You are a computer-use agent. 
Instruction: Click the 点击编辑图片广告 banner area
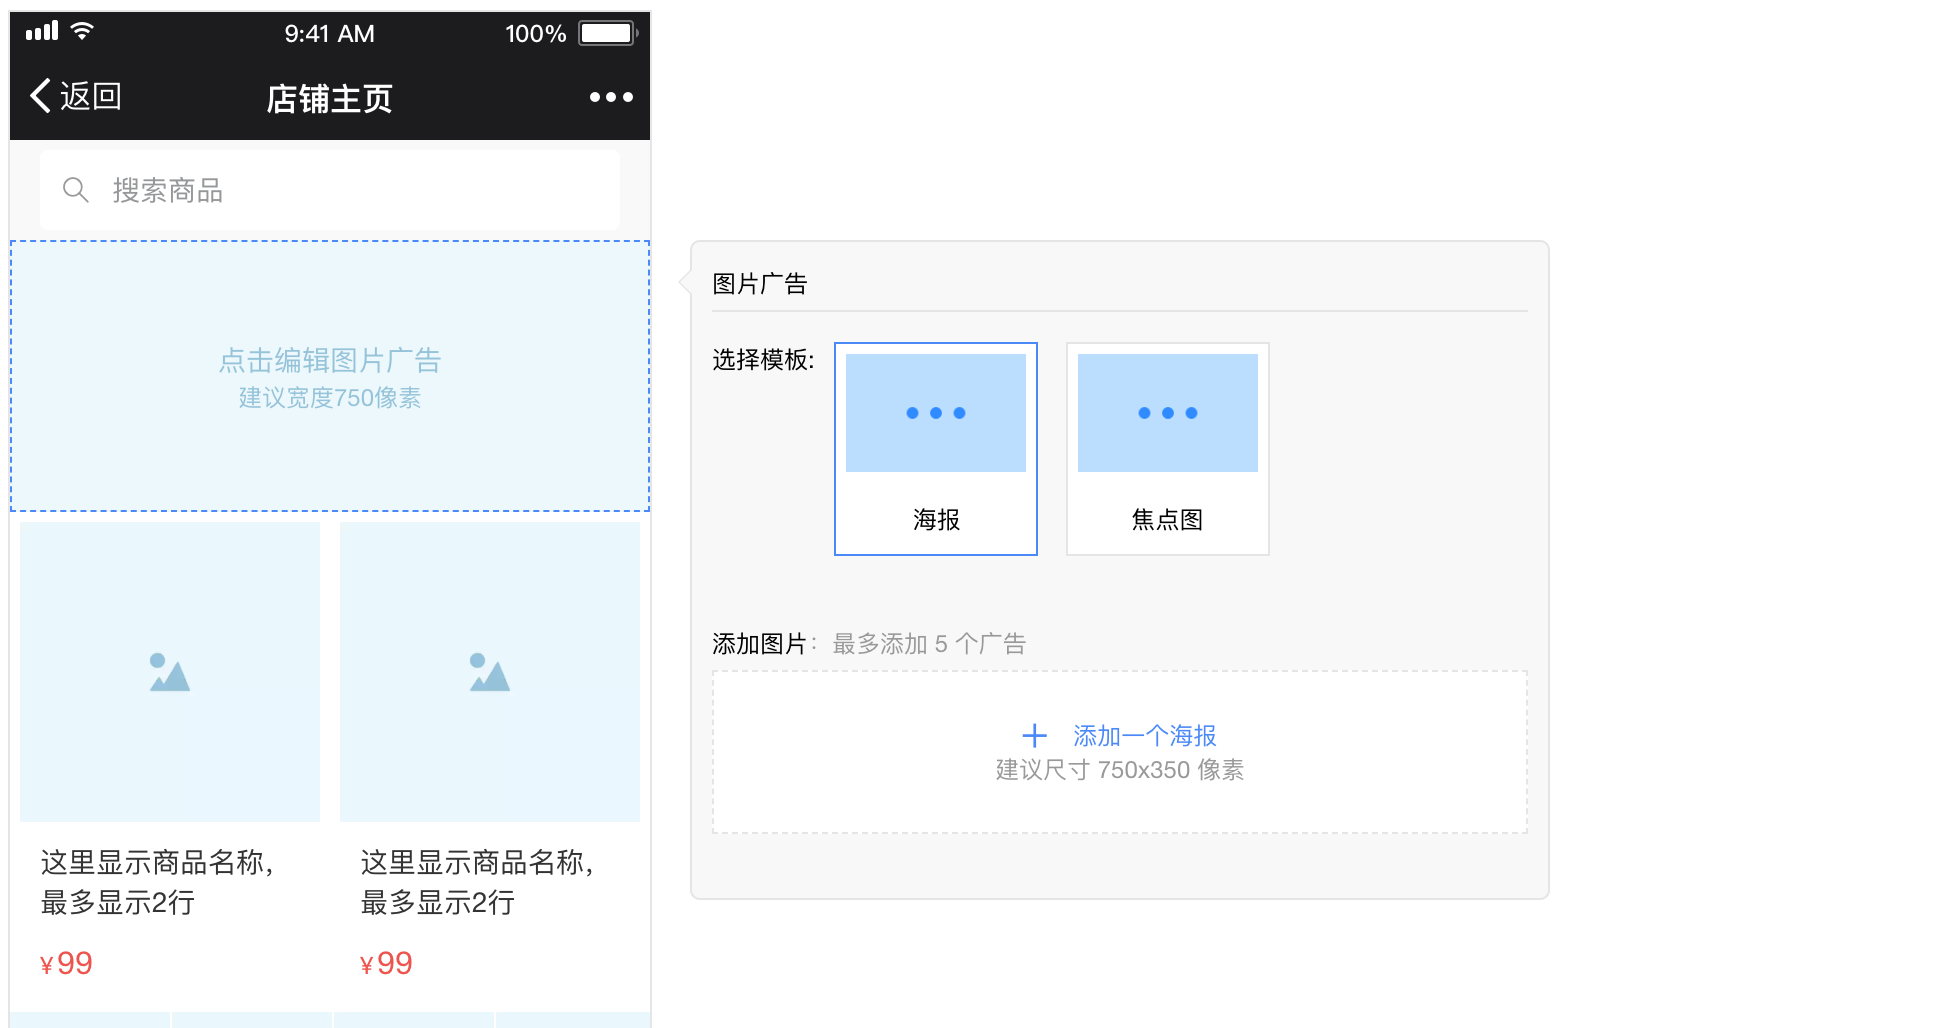pos(330,376)
